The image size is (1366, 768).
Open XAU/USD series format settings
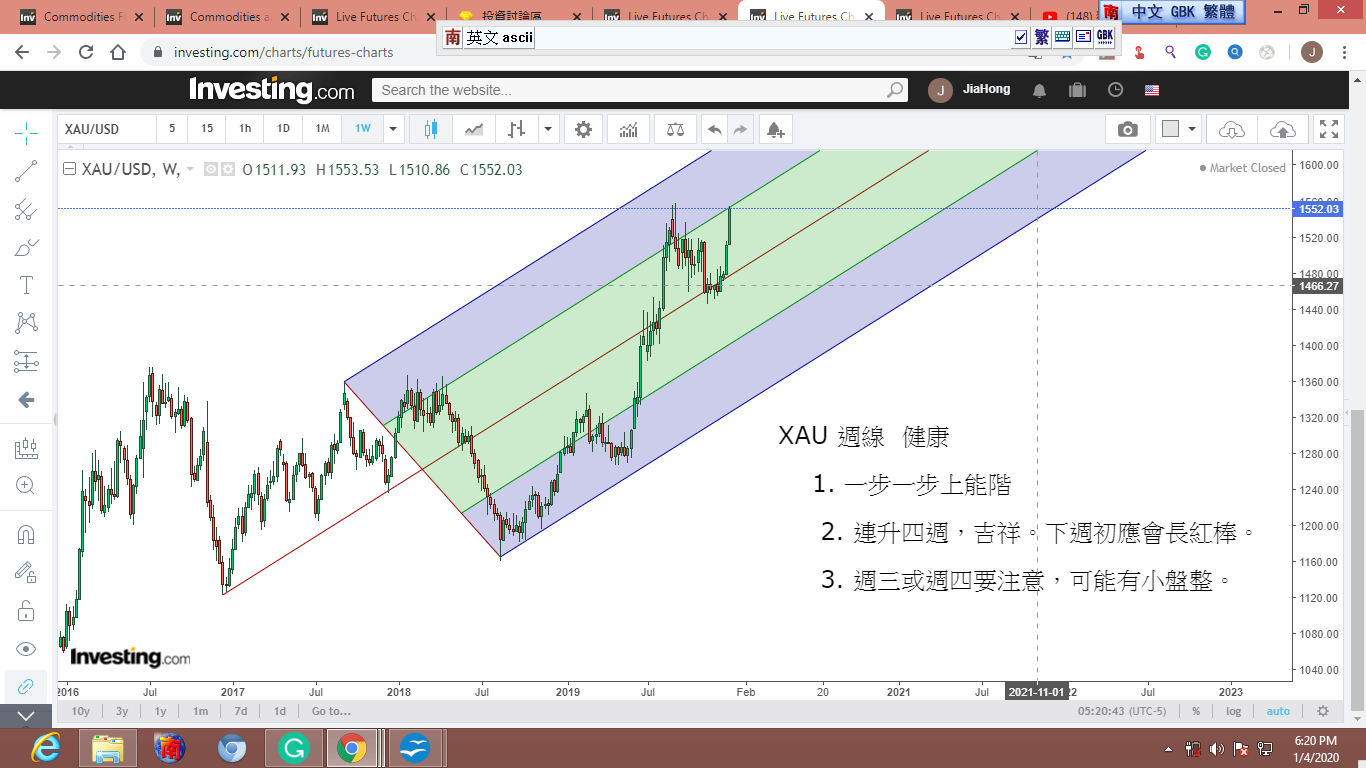click(227, 170)
